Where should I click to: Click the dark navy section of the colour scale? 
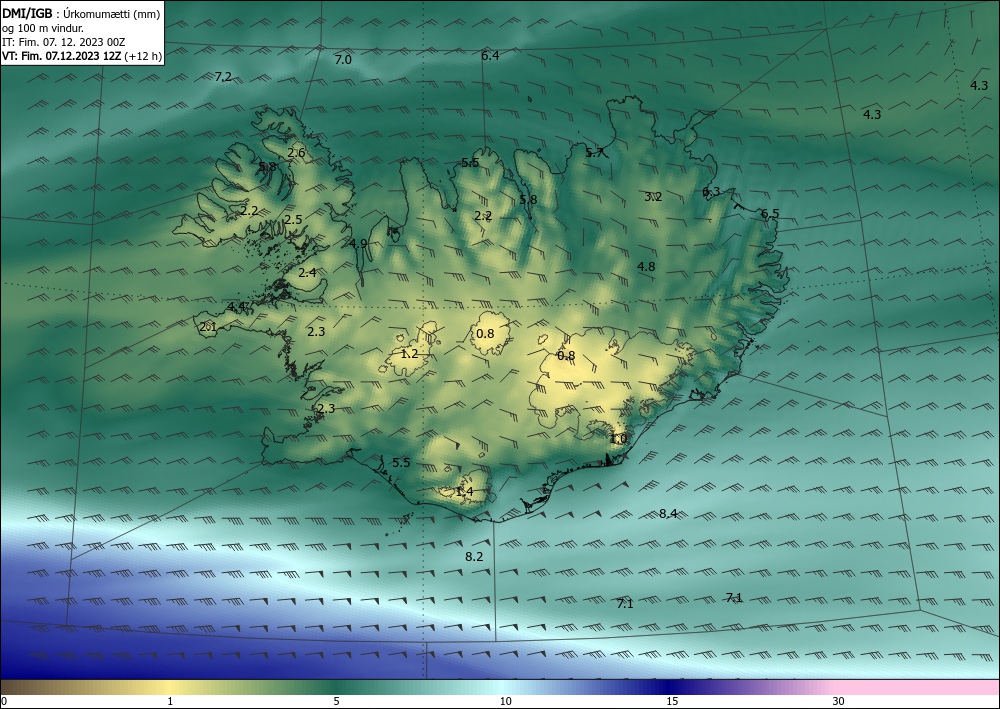click(x=670, y=687)
